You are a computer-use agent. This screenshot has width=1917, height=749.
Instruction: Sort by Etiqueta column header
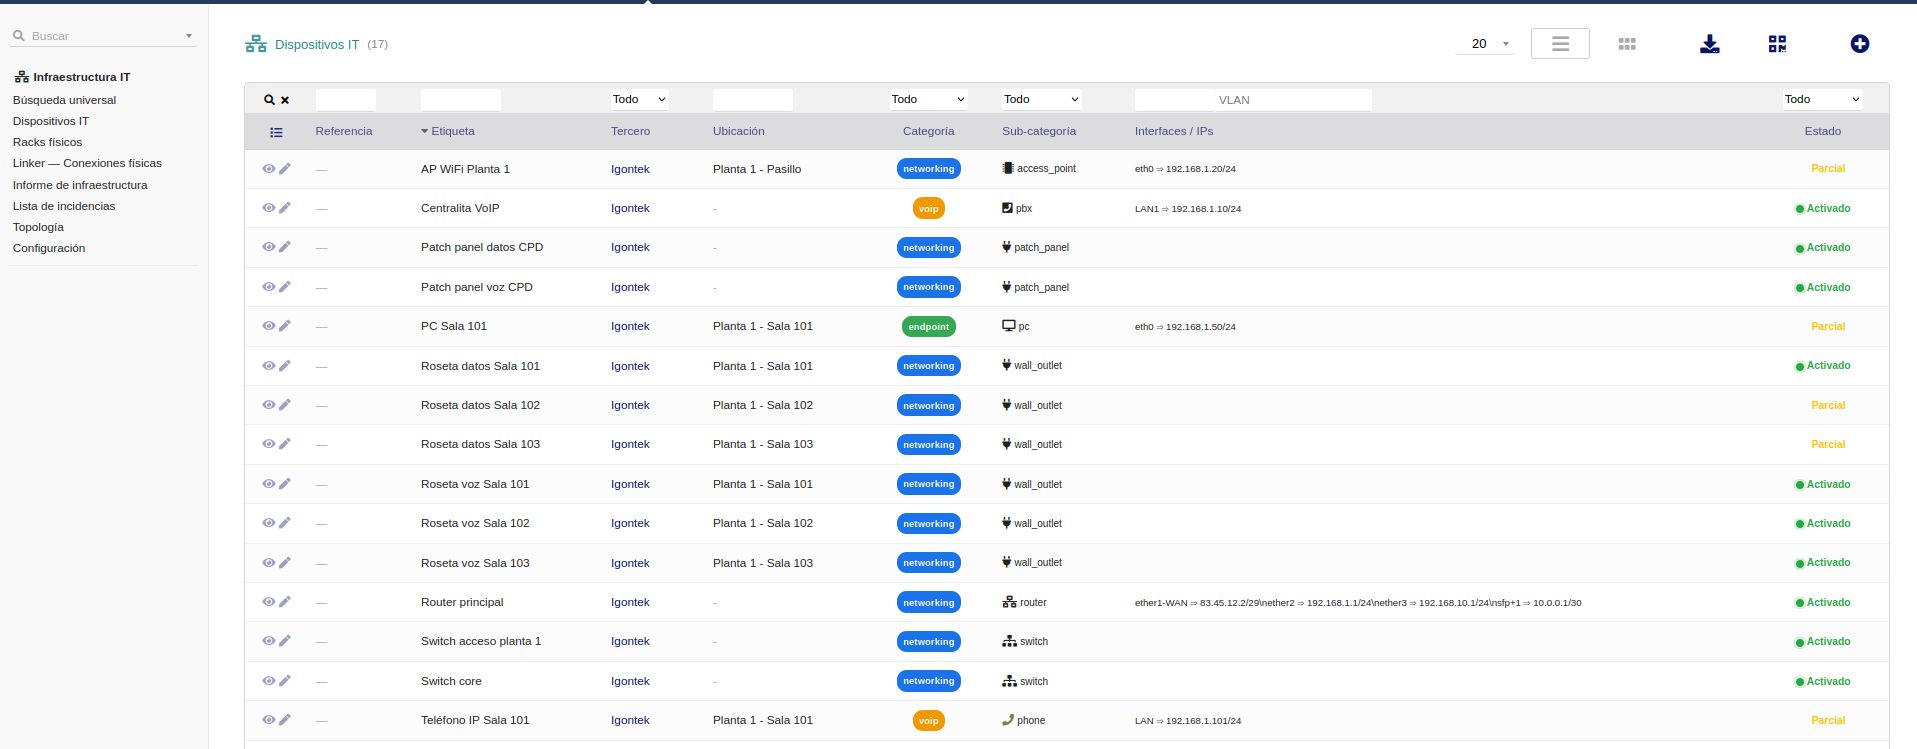click(x=453, y=132)
